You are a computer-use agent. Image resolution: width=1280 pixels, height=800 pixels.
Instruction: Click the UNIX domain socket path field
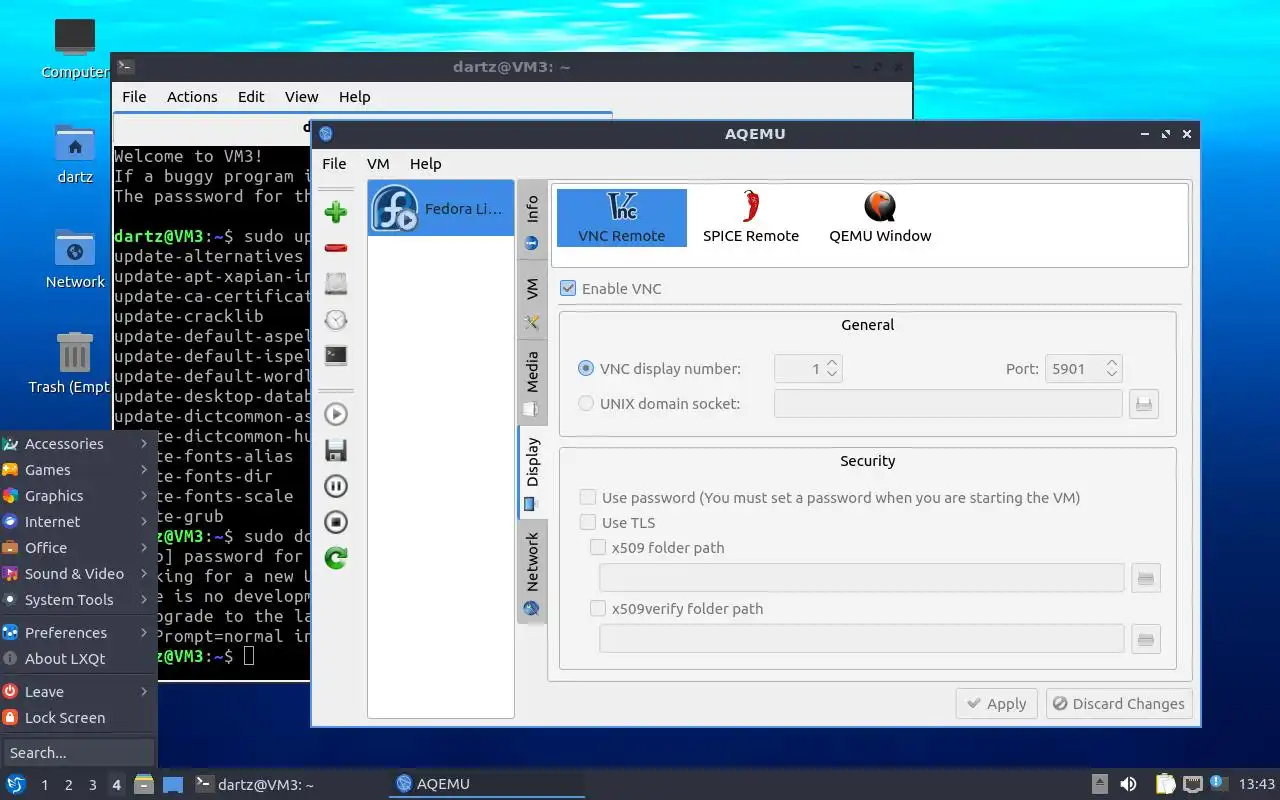point(948,404)
